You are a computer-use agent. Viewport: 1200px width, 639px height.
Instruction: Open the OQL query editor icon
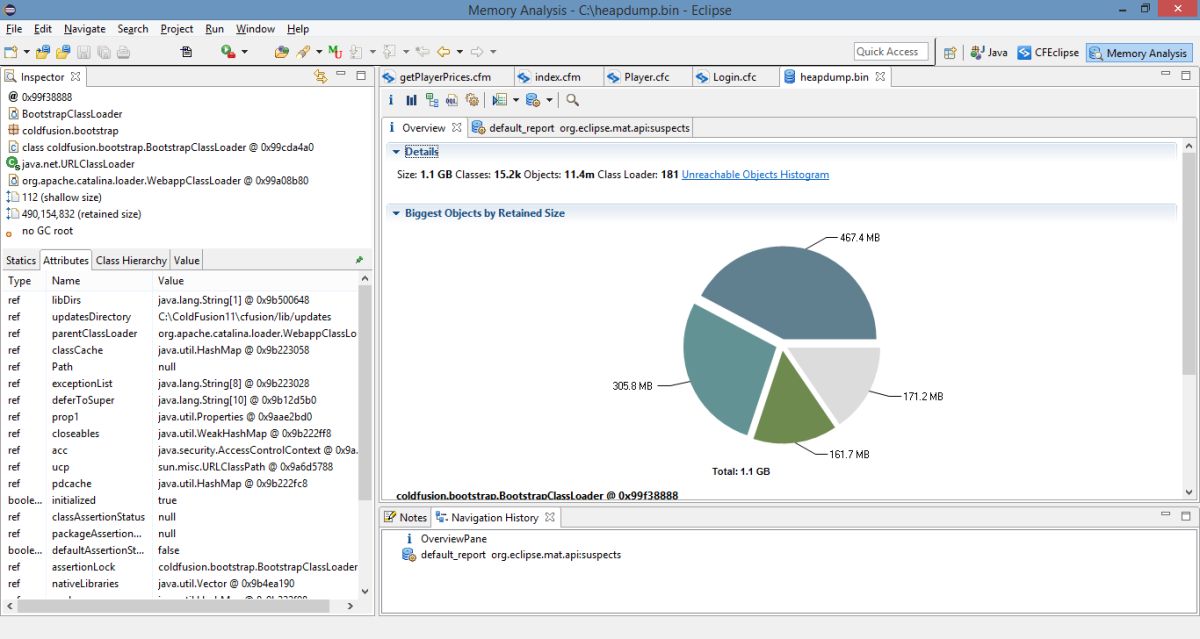[451, 100]
